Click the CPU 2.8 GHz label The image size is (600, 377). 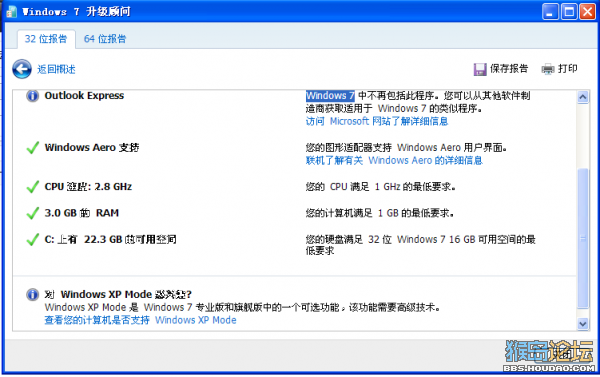(88, 187)
